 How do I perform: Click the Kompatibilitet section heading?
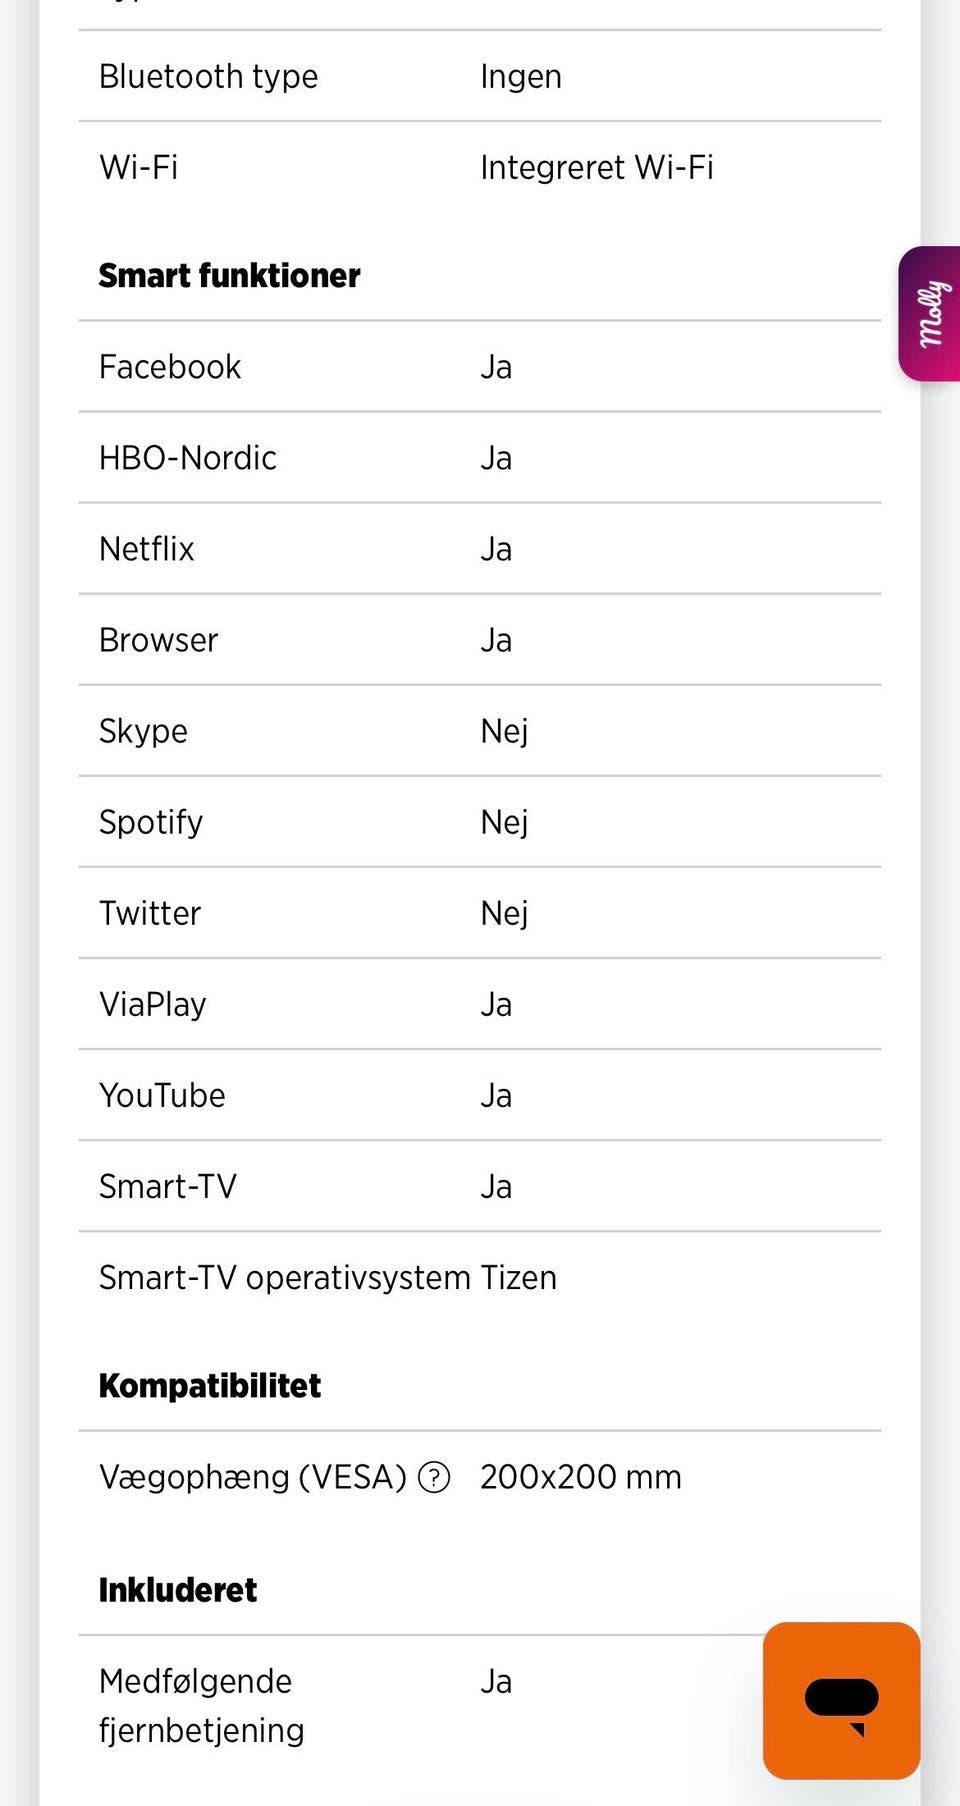(210, 1385)
